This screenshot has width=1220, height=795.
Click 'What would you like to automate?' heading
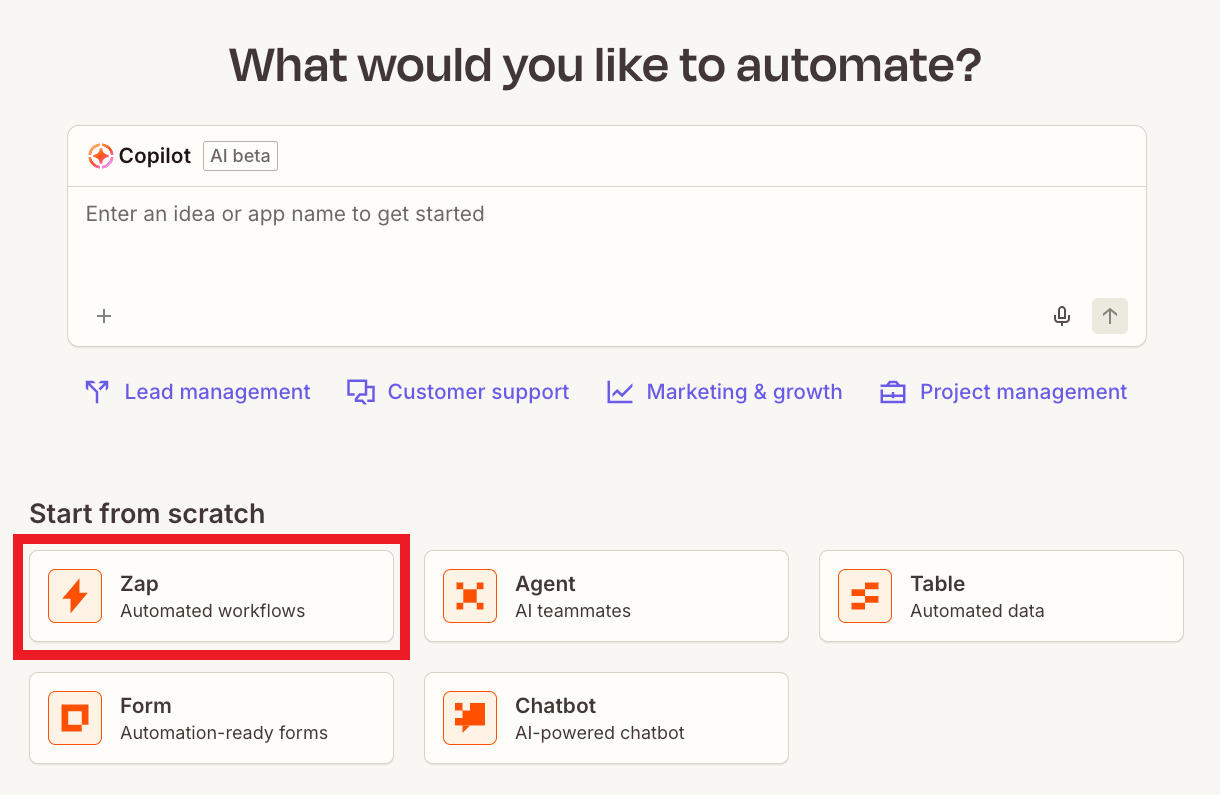point(605,65)
